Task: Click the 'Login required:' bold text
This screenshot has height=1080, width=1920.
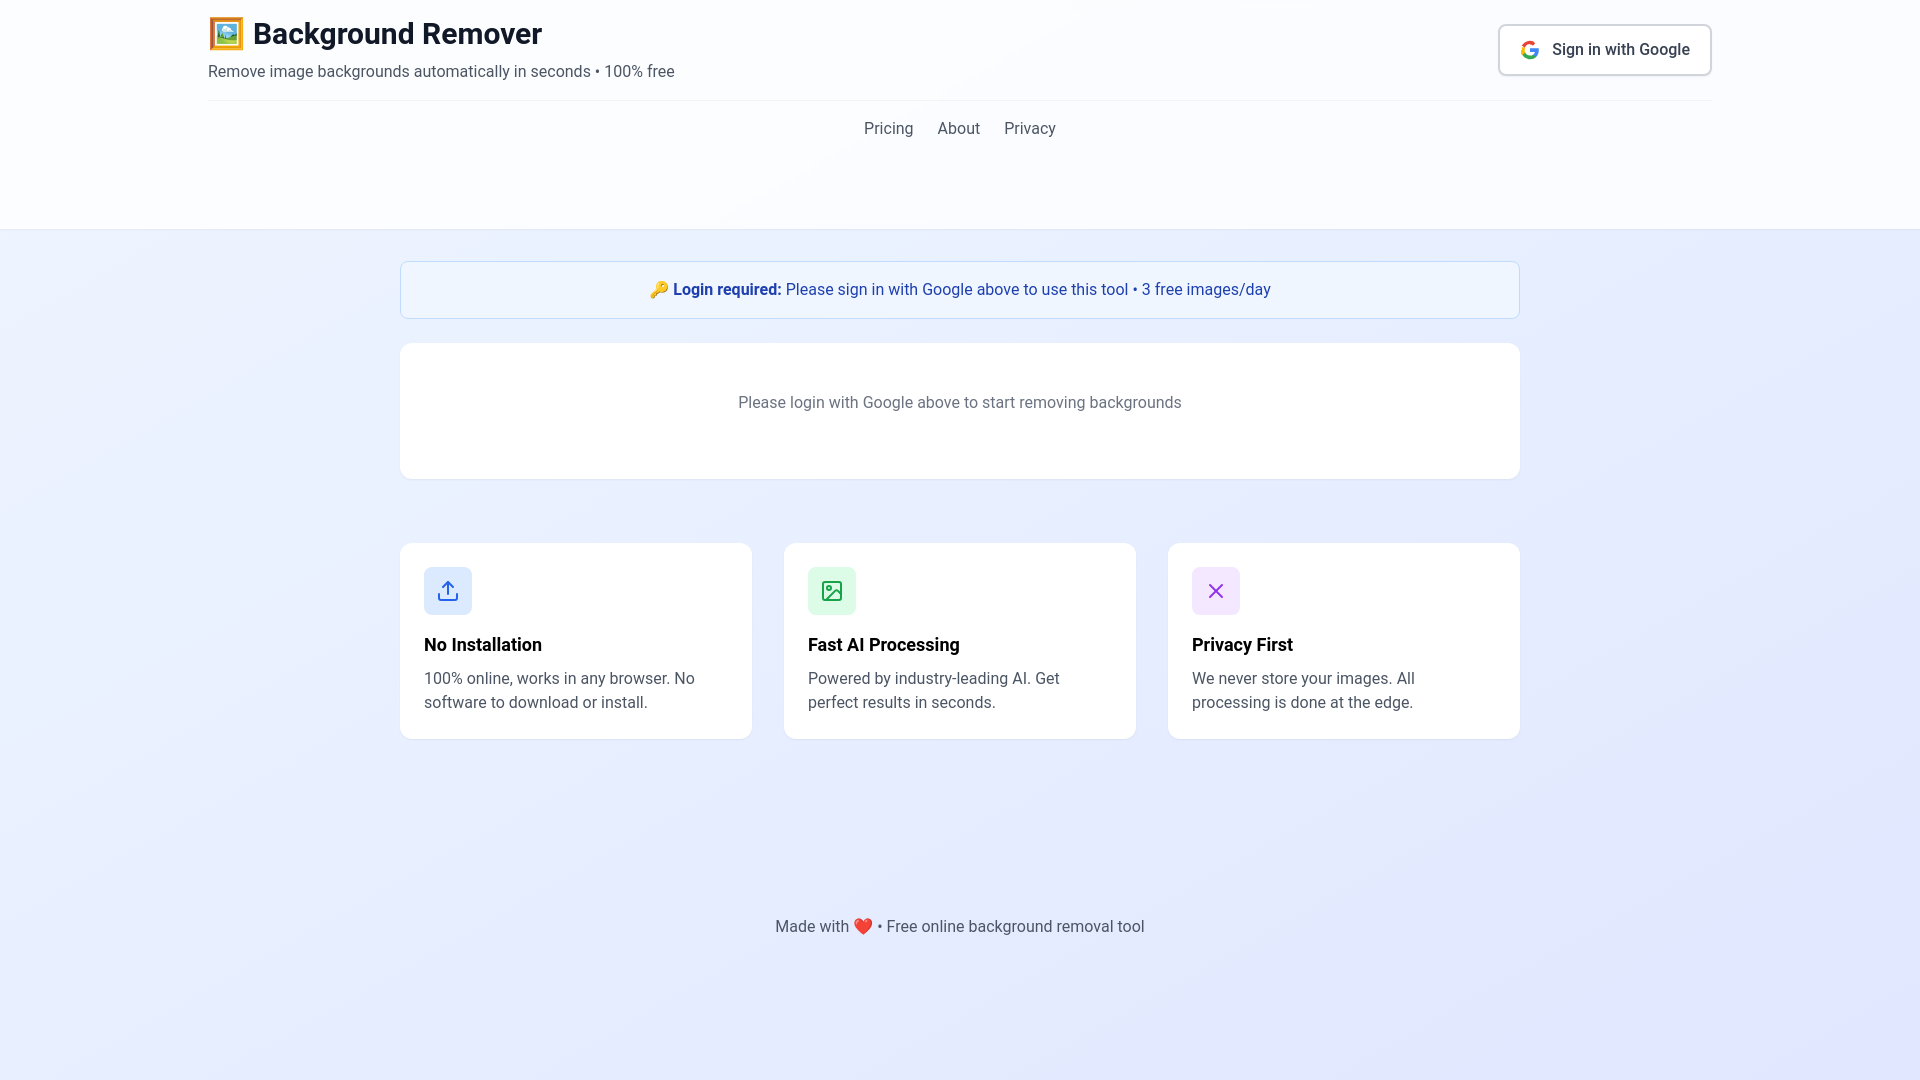Action: point(727,290)
